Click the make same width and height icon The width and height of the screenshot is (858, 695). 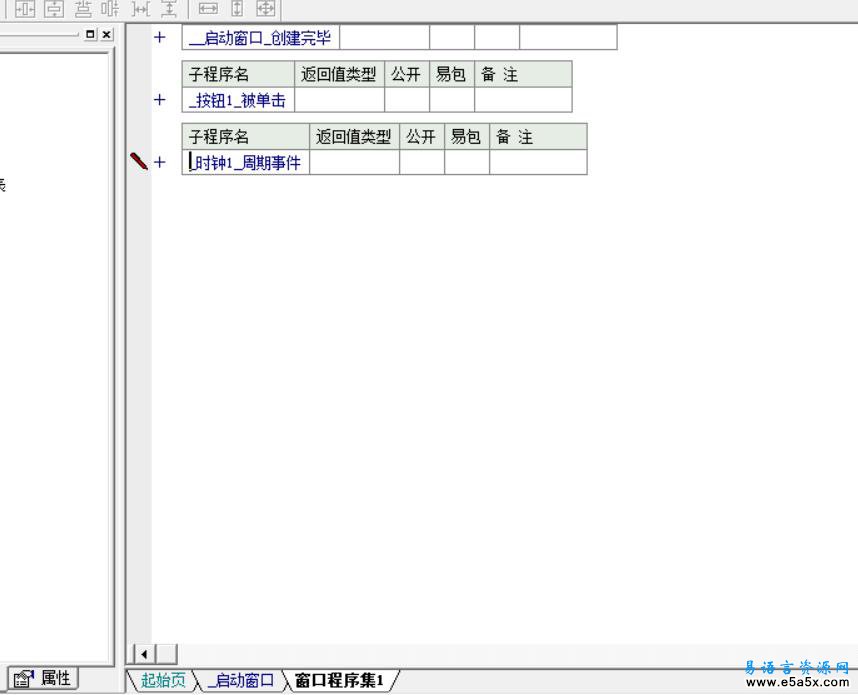[x=266, y=8]
